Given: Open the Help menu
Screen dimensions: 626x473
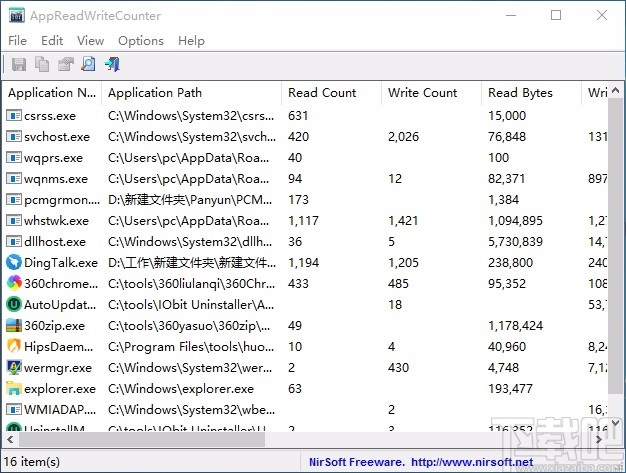Looking at the screenshot, I should (x=191, y=41).
